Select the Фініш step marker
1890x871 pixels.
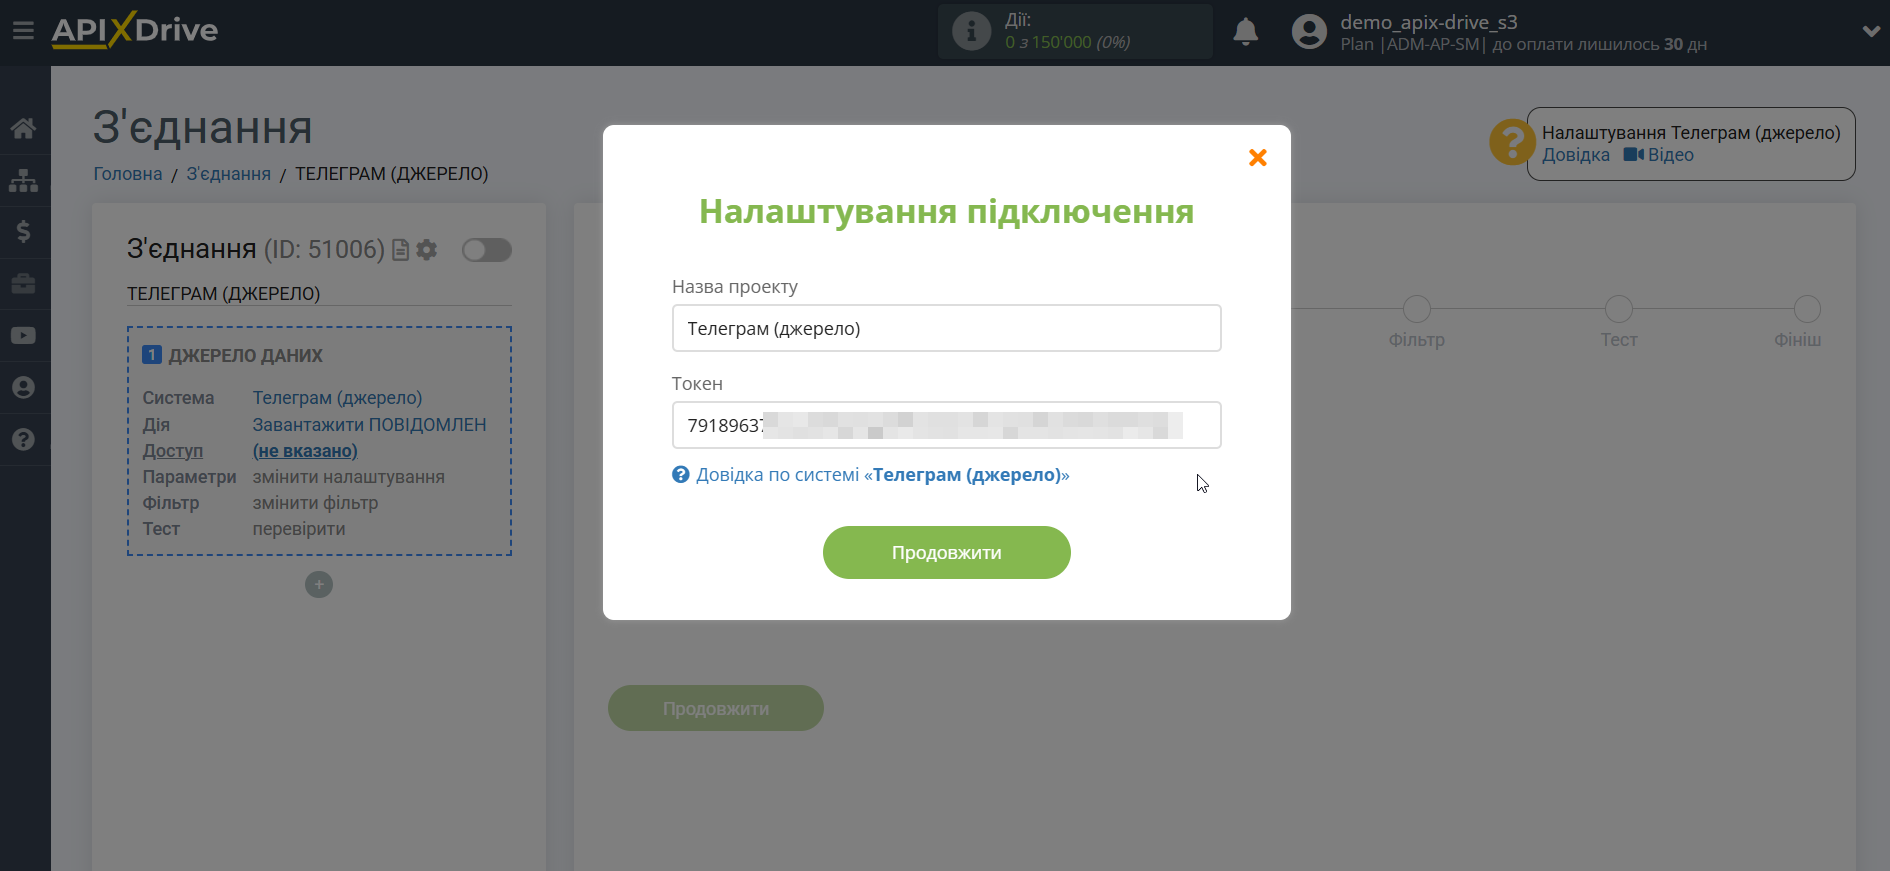click(1807, 309)
